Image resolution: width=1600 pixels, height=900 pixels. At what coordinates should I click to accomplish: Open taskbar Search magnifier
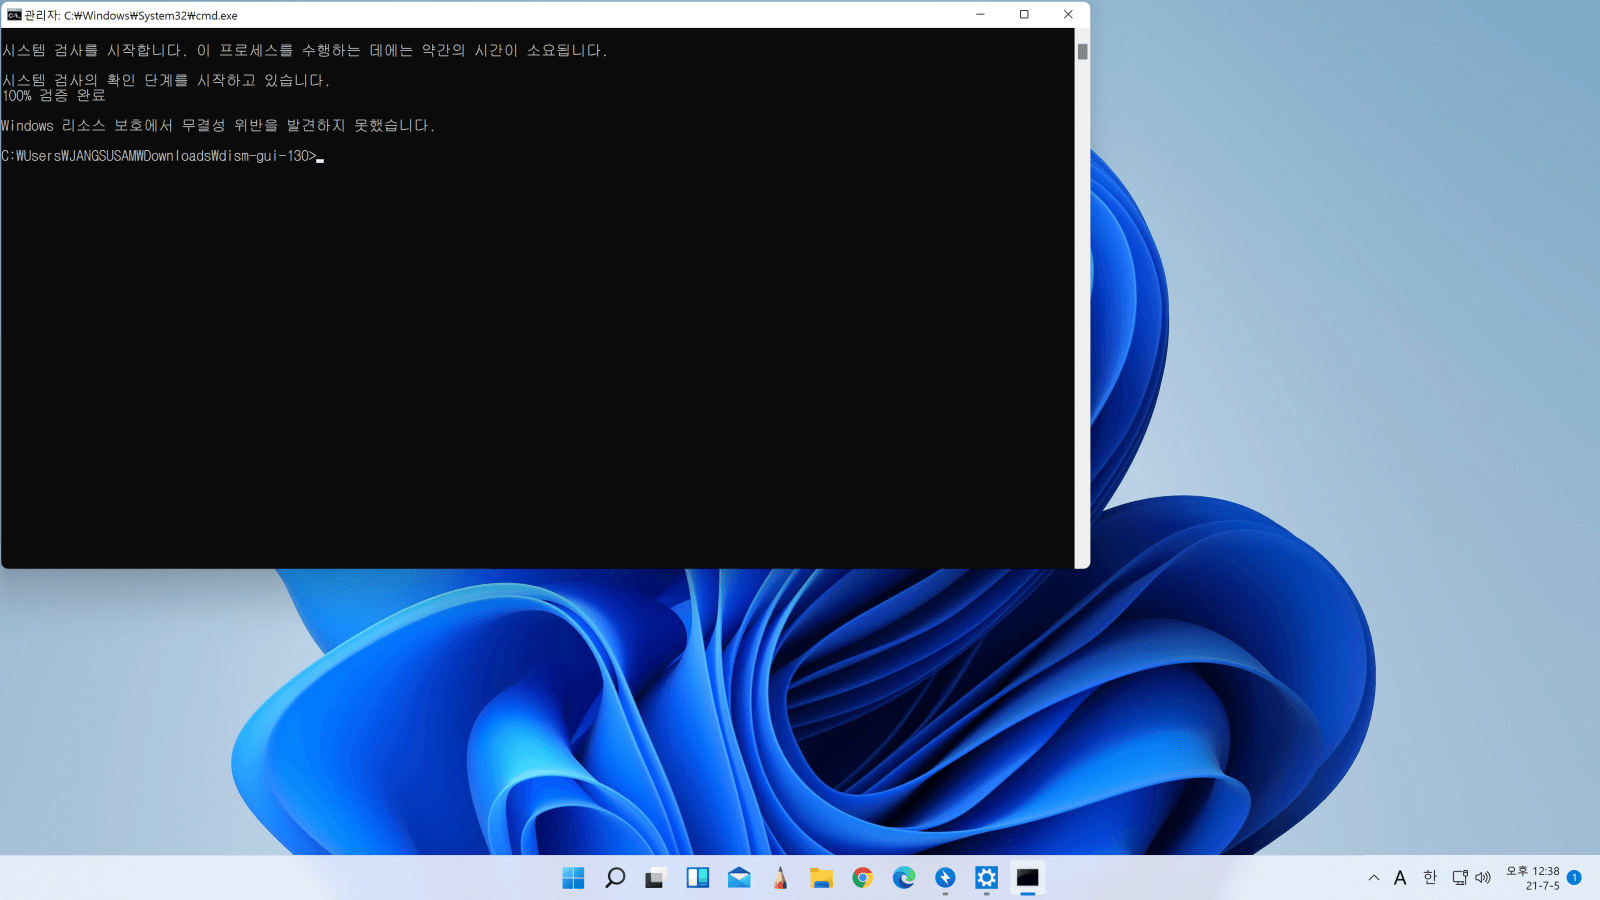click(x=615, y=878)
